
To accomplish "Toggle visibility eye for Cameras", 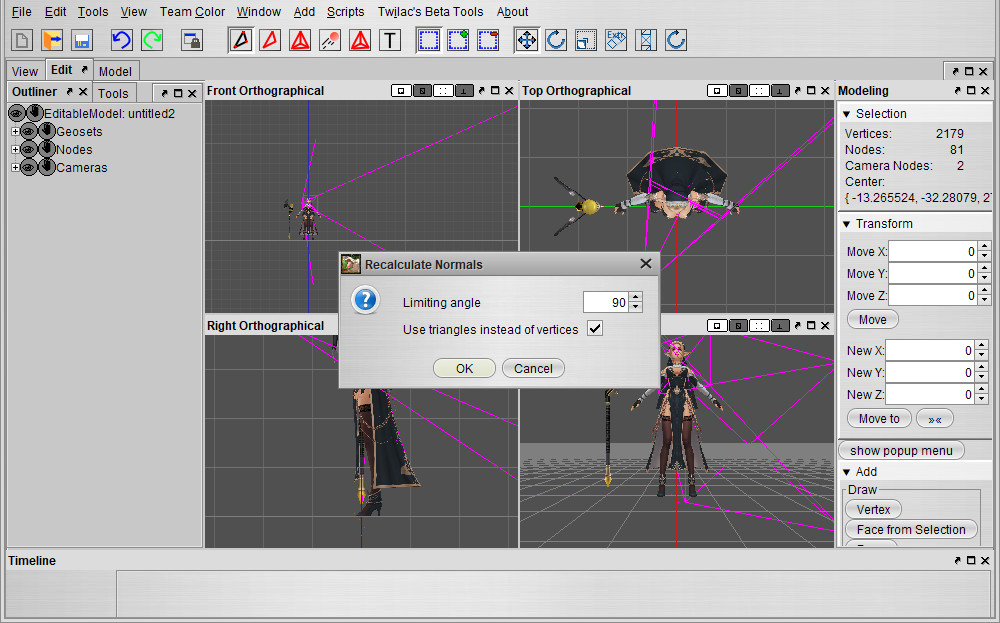I will tap(29, 168).
